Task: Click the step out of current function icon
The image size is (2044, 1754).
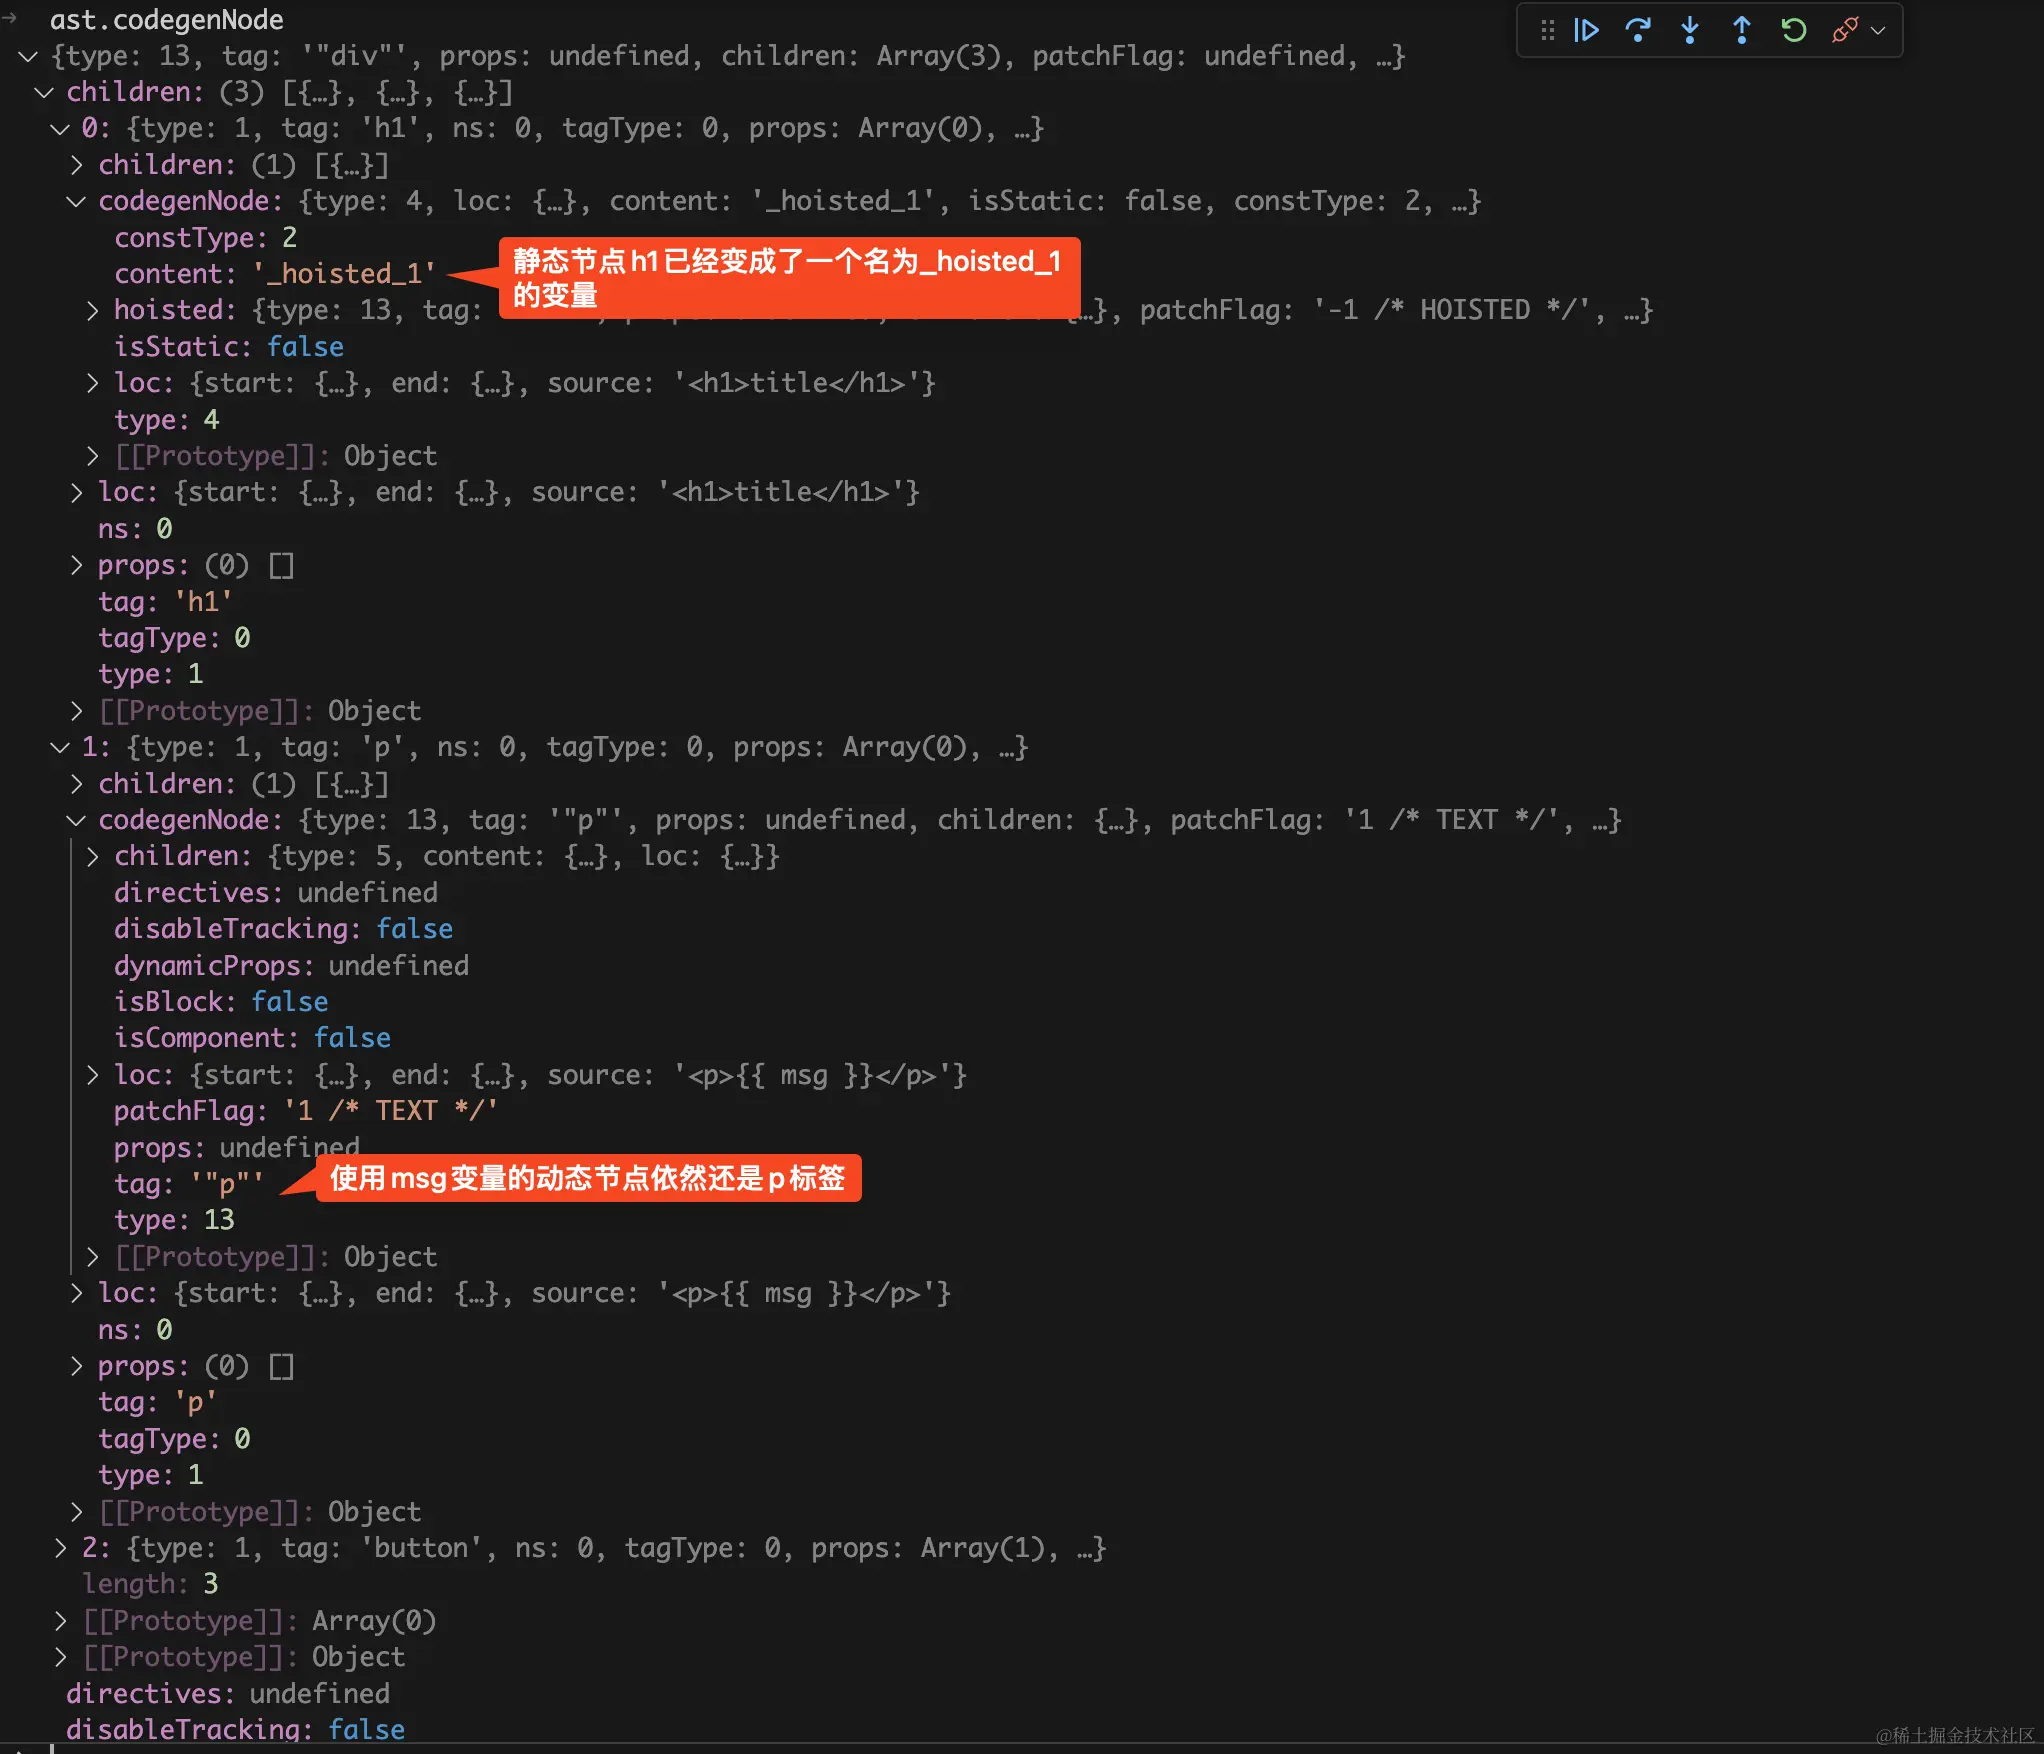Action: tap(1741, 31)
